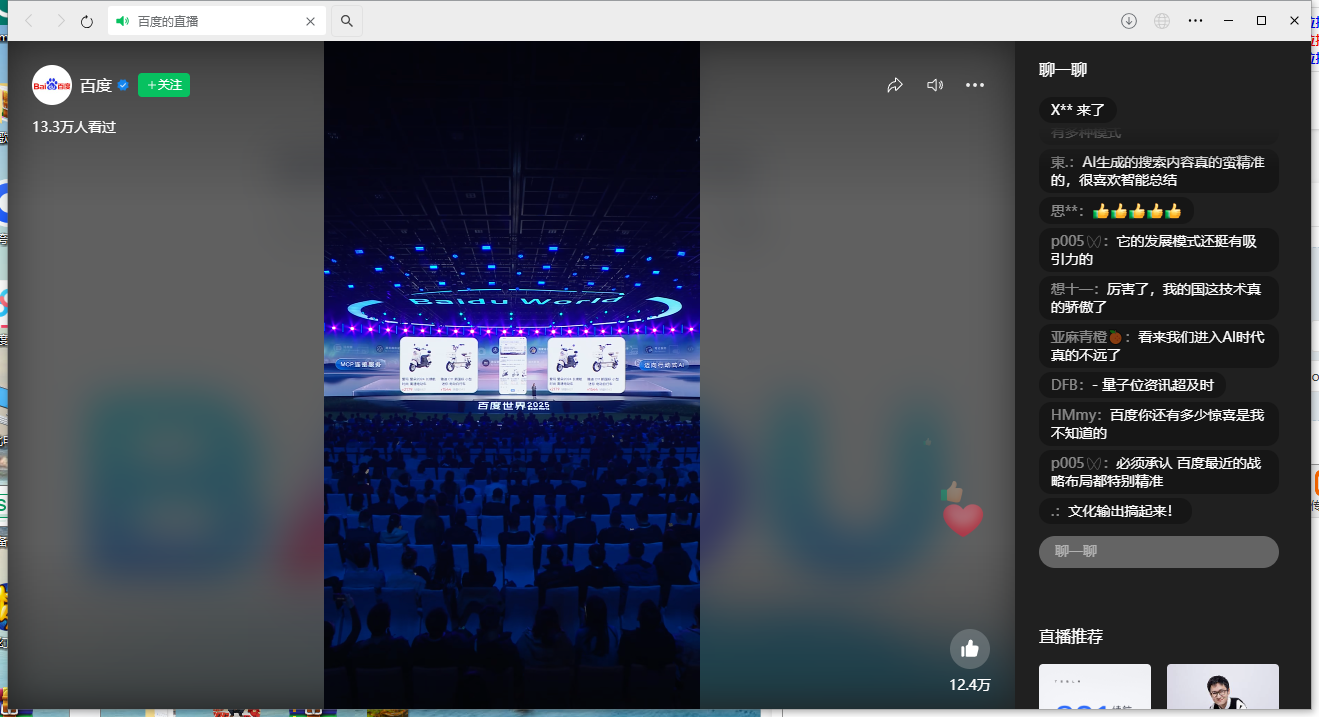Open the recommended stream with man in glasses
1319x717 pixels.
coord(1222,688)
